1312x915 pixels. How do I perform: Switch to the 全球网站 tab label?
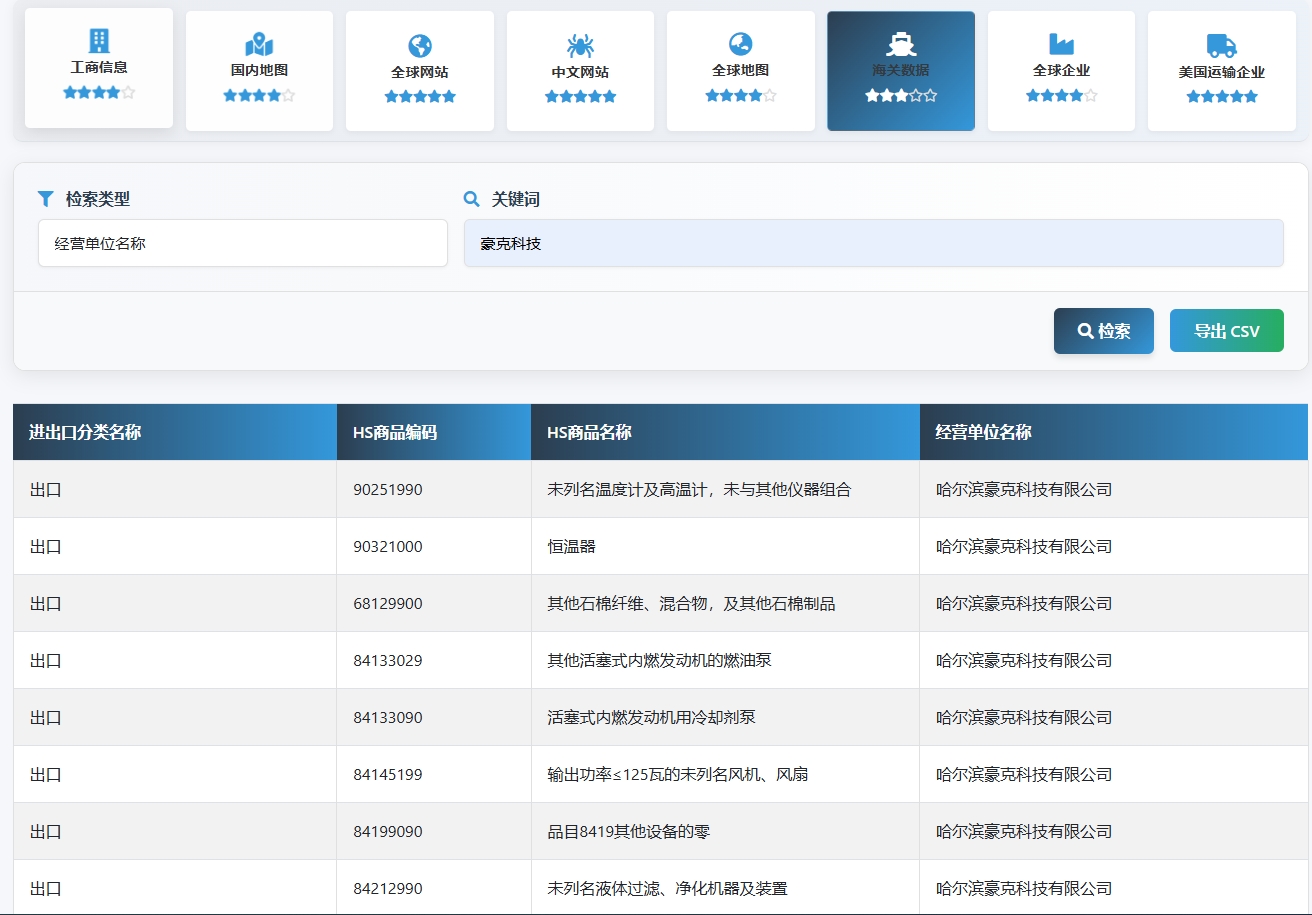420,72
